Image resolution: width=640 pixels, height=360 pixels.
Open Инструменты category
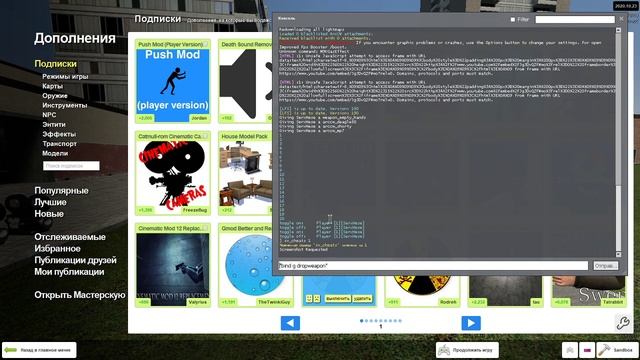(x=64, y=105)
